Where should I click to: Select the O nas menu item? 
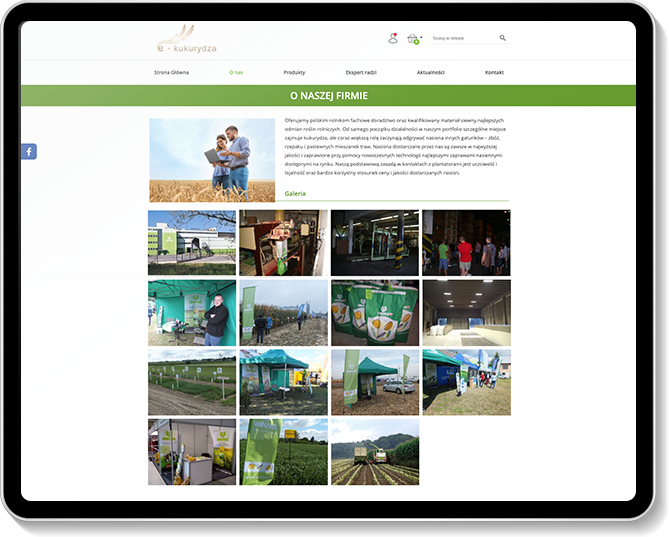(x=236, y=73)
